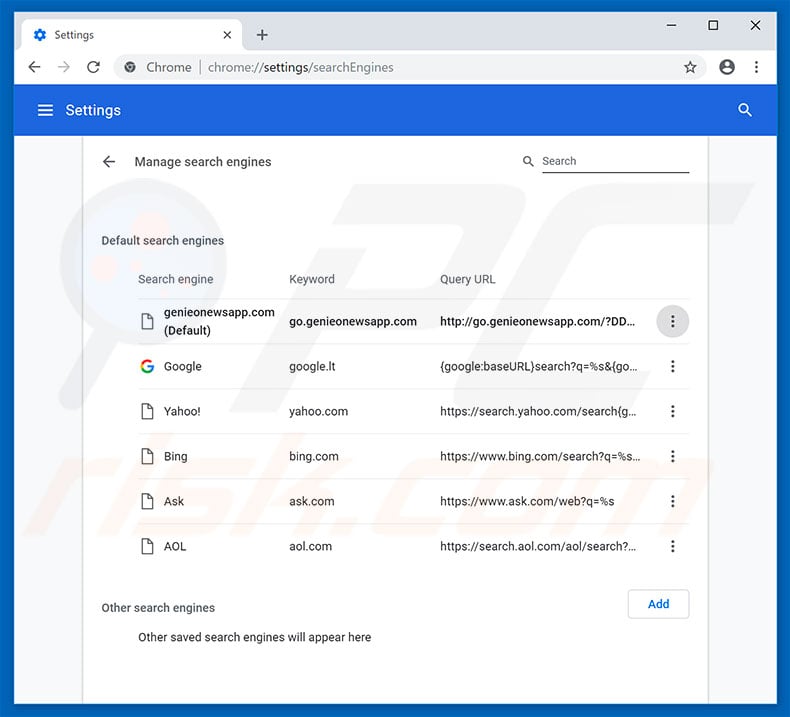Click the Keyword column header

[312, 279]
